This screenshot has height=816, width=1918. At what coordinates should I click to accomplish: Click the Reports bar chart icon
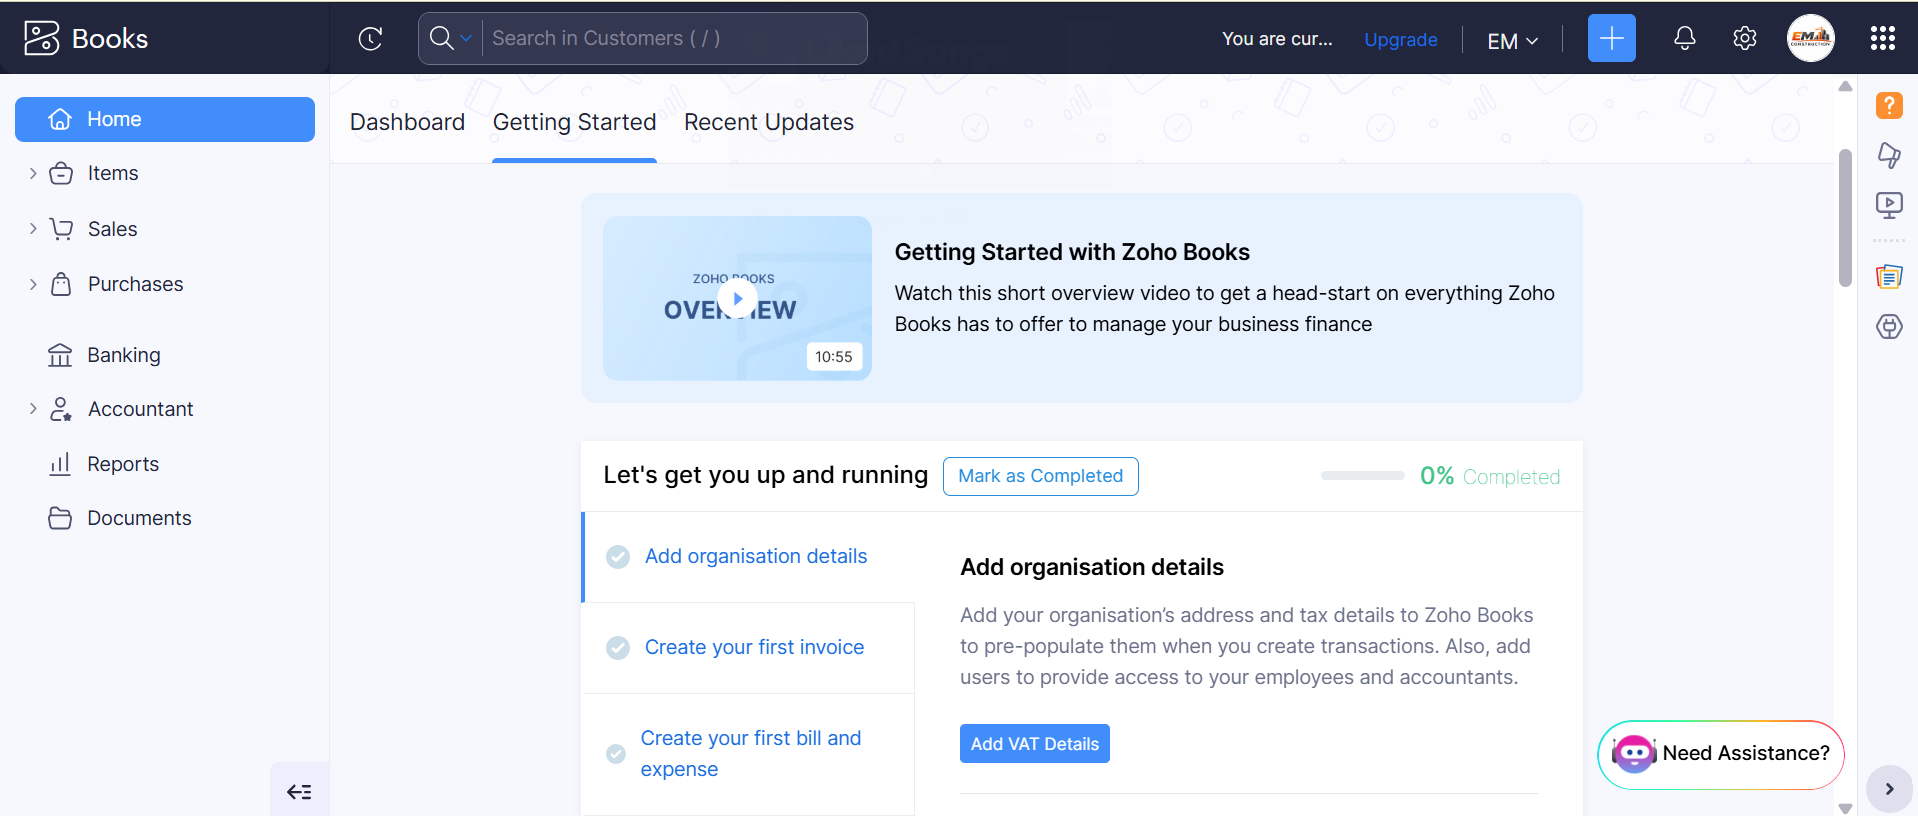click(x=60, y=463)
